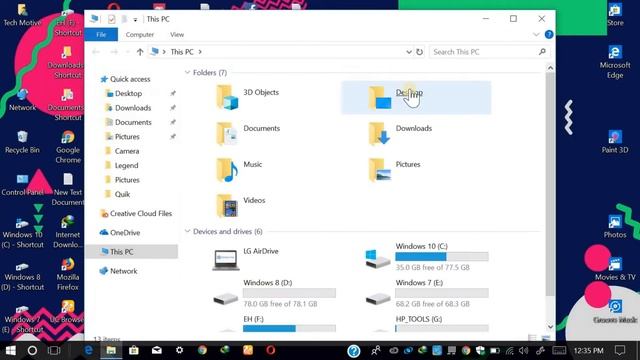Image resolution: width=640 pixels, height=360 pixels.
Task: Open Microsoft Edge desktop icon
Action: 615,62
